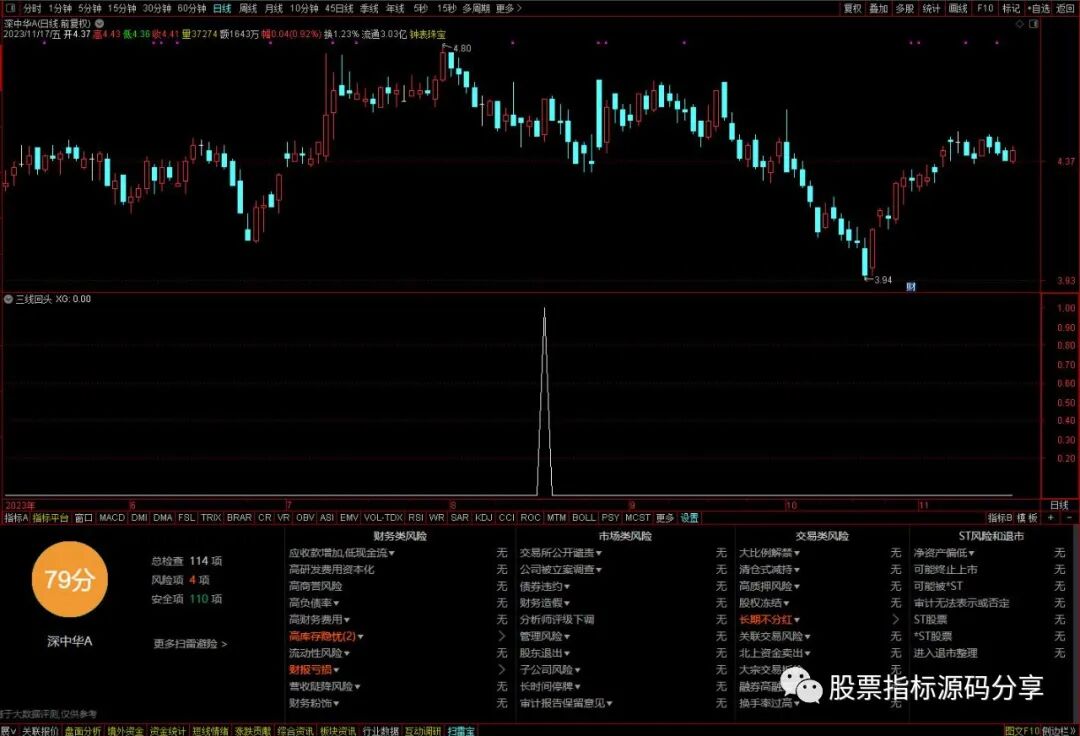This screenshot has width=1080, height=736.
Task: Click 指标B at indicator bar right
Action: (x=999, y=518)
